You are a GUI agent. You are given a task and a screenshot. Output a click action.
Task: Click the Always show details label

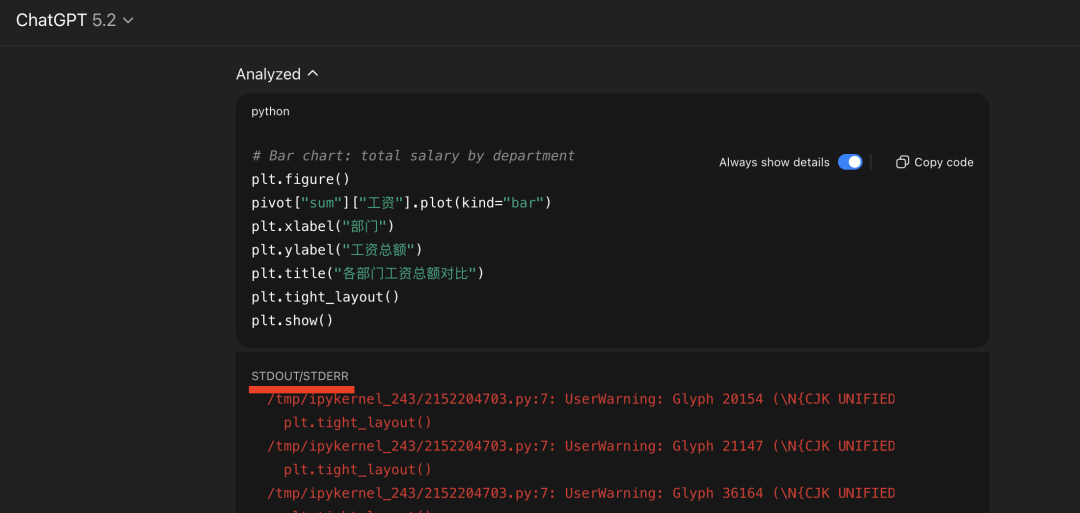click(774, 162)
